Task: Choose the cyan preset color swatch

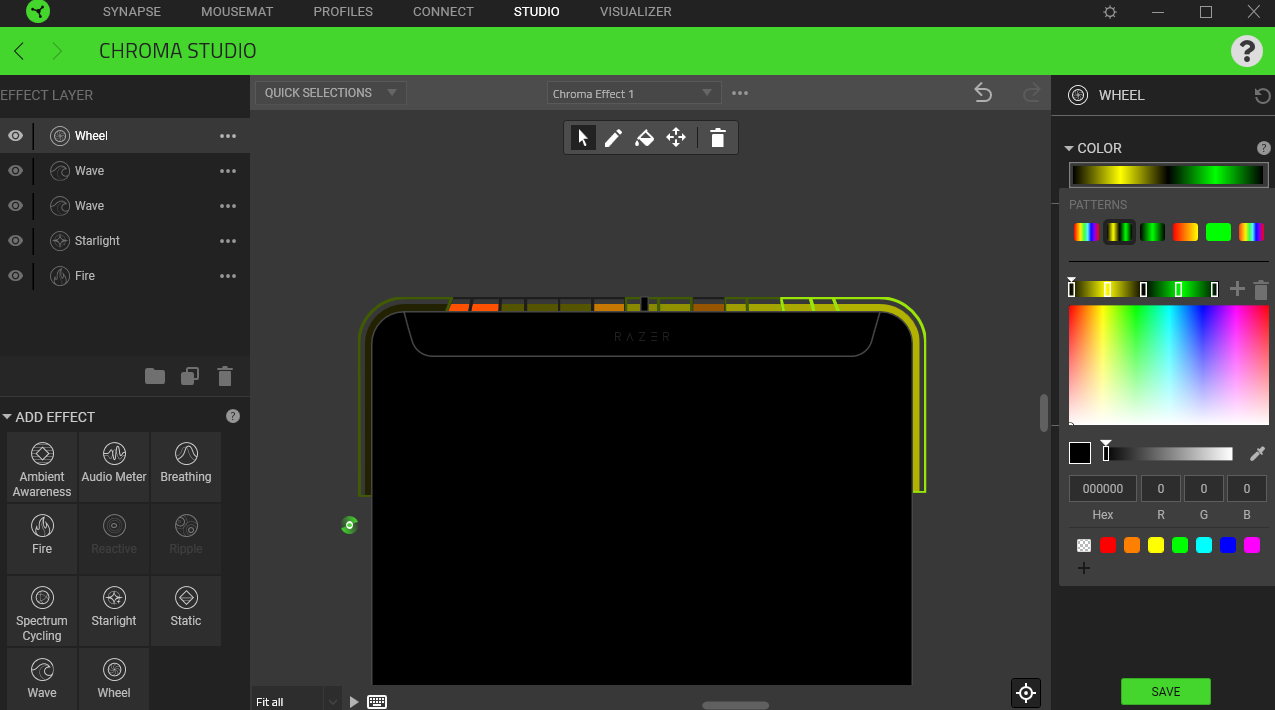Action: click(1204, 545)
